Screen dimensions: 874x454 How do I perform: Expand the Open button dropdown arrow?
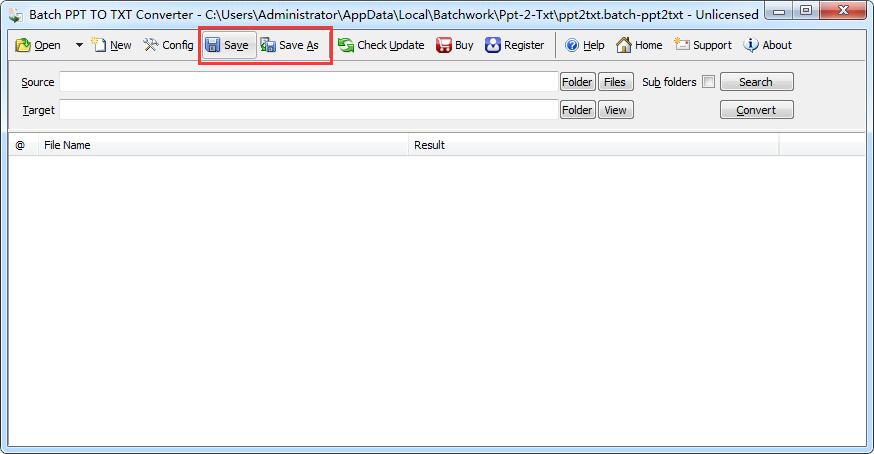[x=79, y=45]
